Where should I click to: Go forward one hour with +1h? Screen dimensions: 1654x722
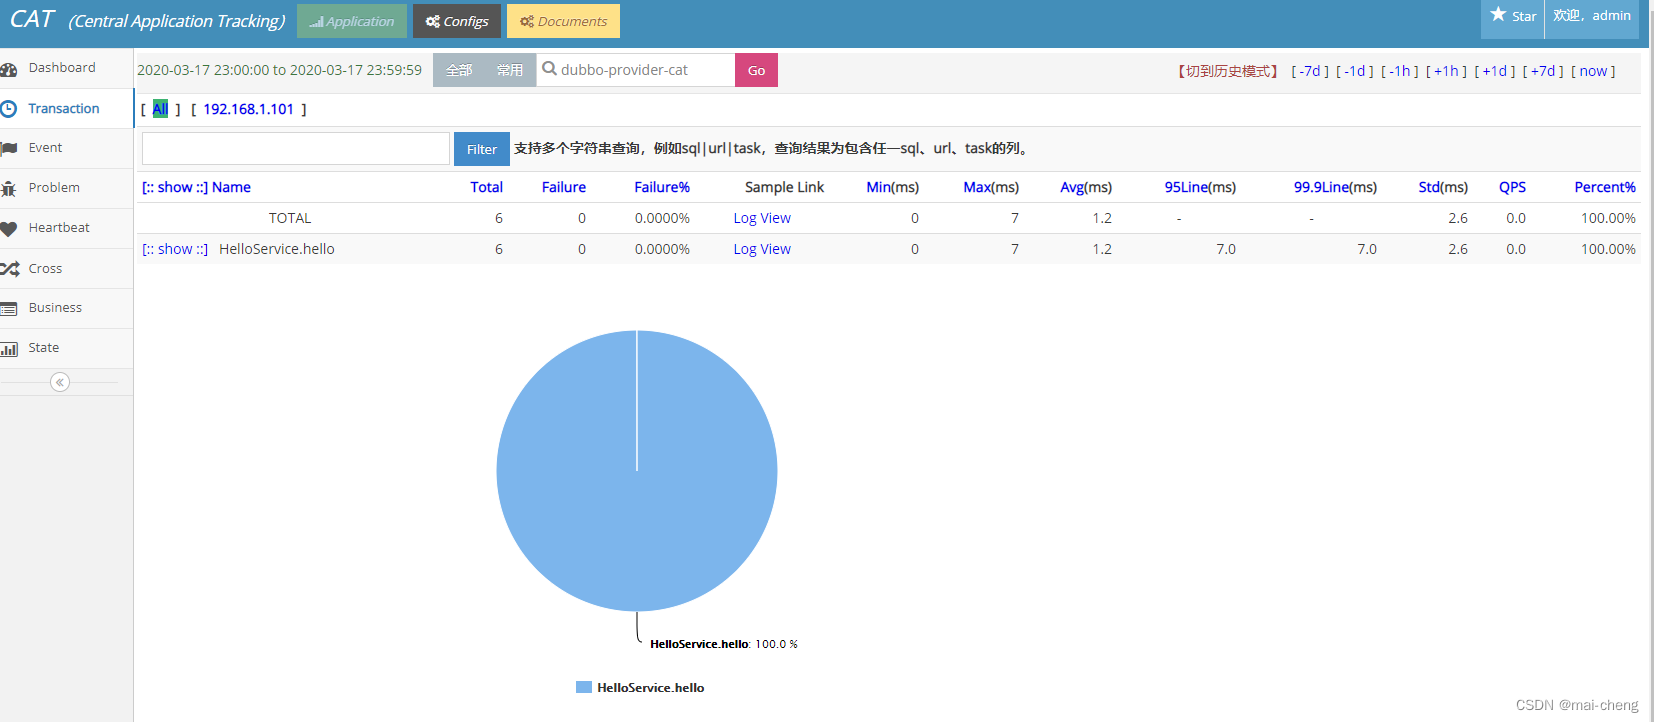coord(1446,71)
